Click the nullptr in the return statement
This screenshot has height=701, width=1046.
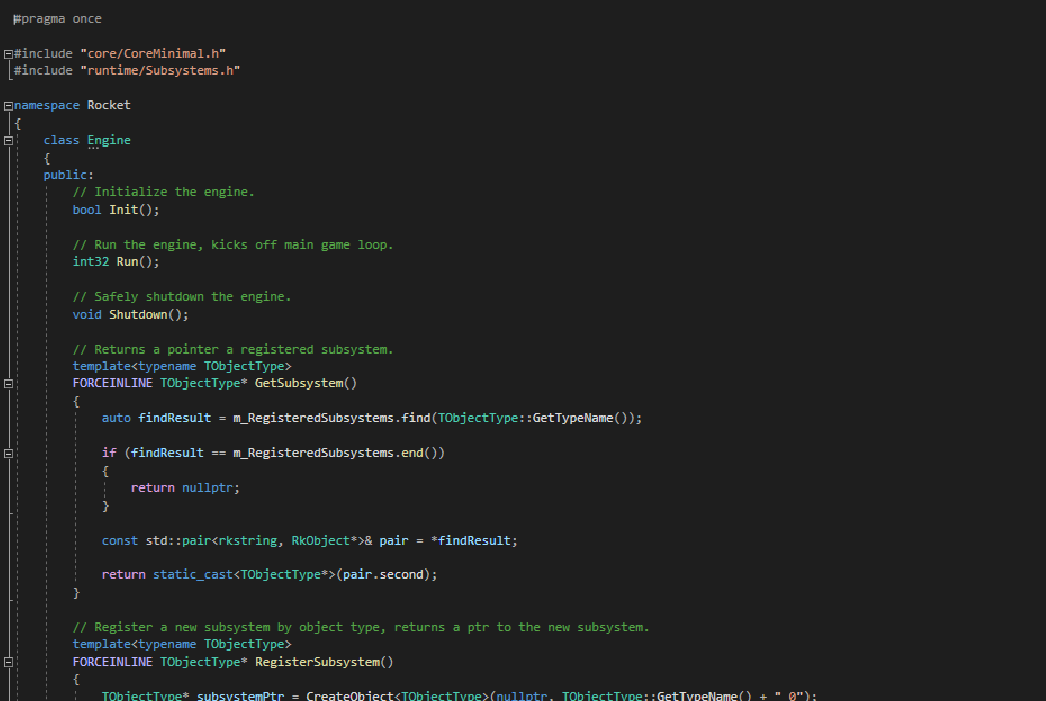(210, 488)
